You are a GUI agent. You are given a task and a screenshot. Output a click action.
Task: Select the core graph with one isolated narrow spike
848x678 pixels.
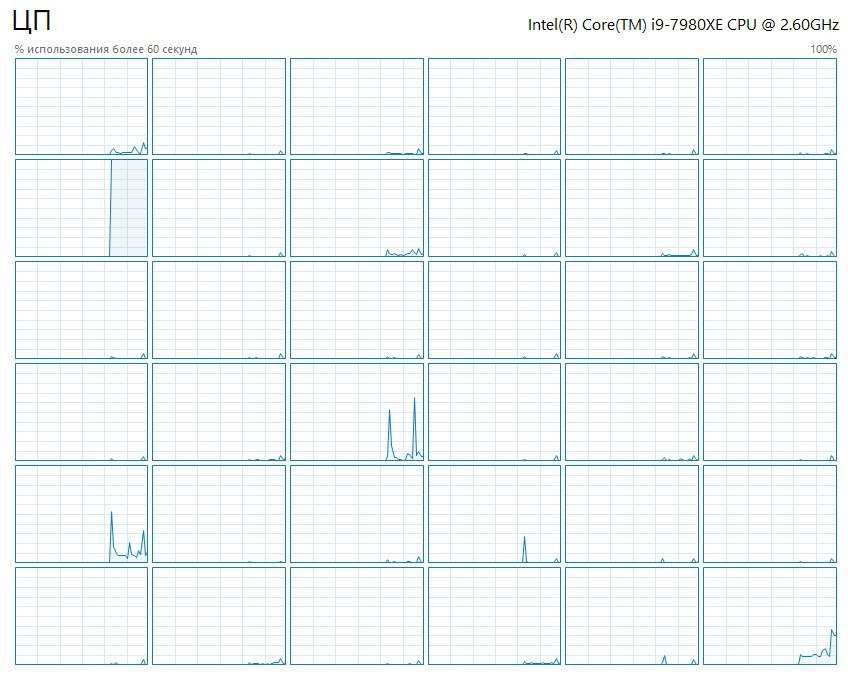(494, 514)
